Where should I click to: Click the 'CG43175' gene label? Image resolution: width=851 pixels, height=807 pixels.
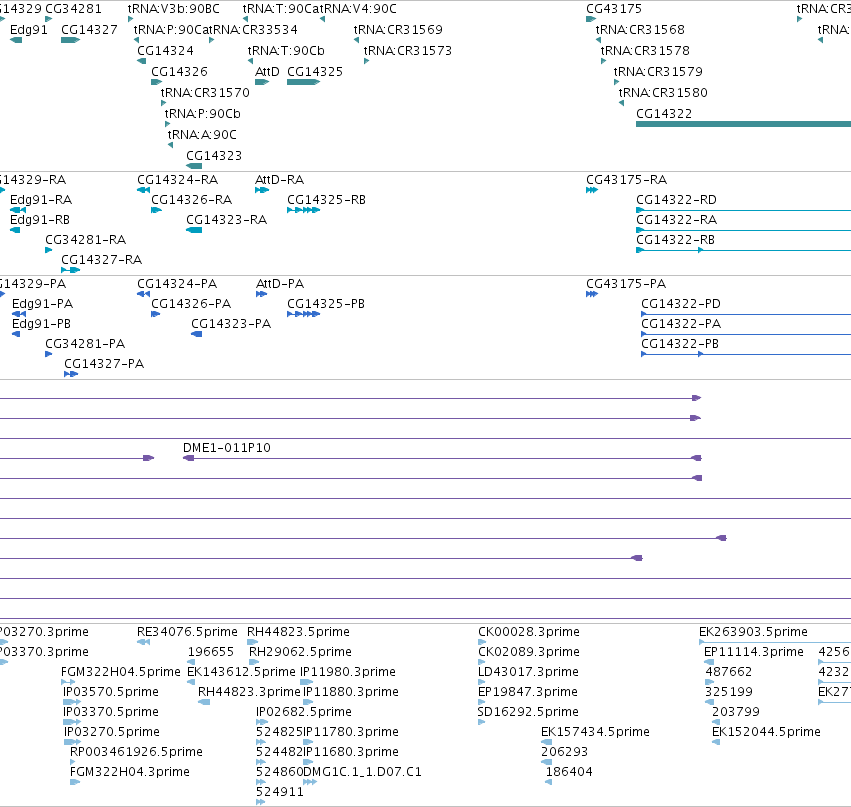[x=614, y=9]
